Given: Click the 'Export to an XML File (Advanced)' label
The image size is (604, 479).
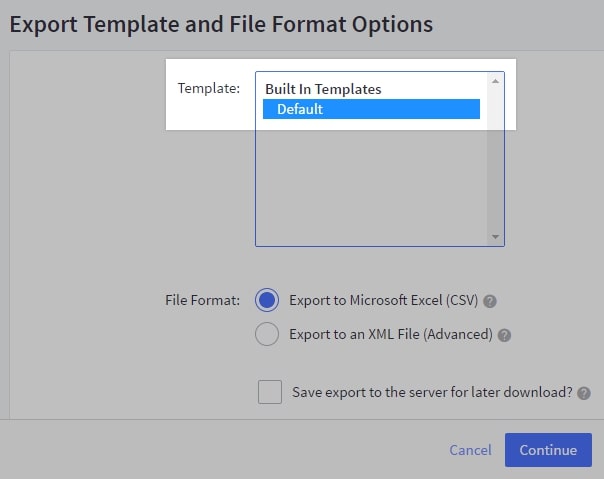Looking at the screenshot, I should 390,334.
